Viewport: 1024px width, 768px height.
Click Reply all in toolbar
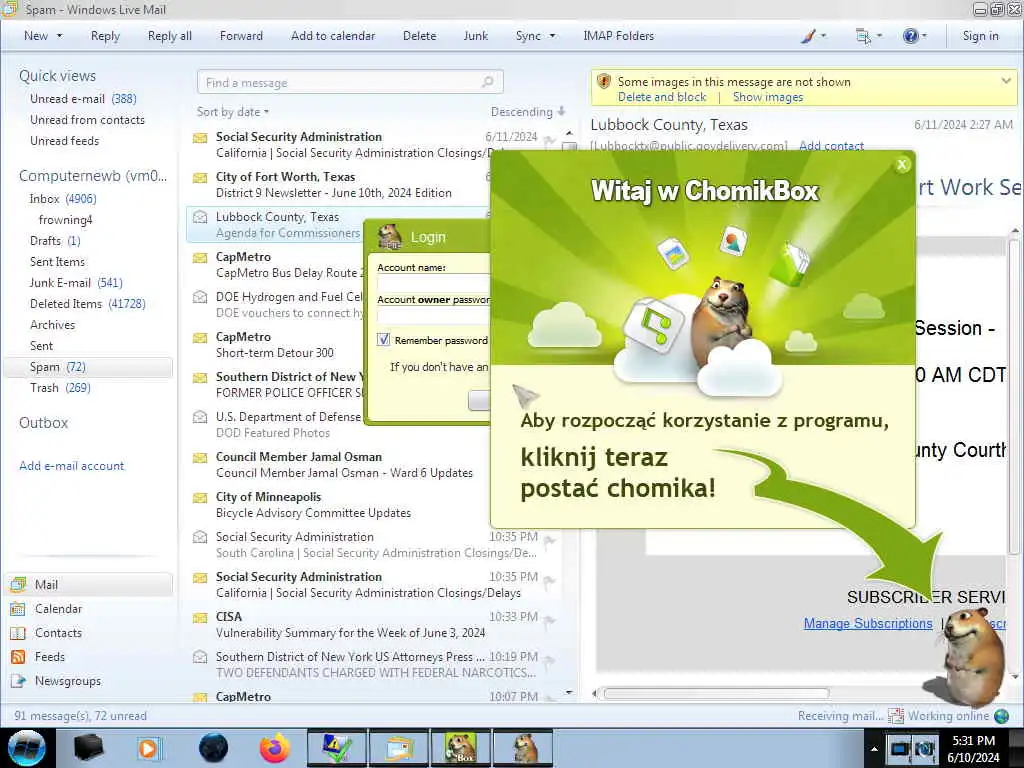point(170,36)
